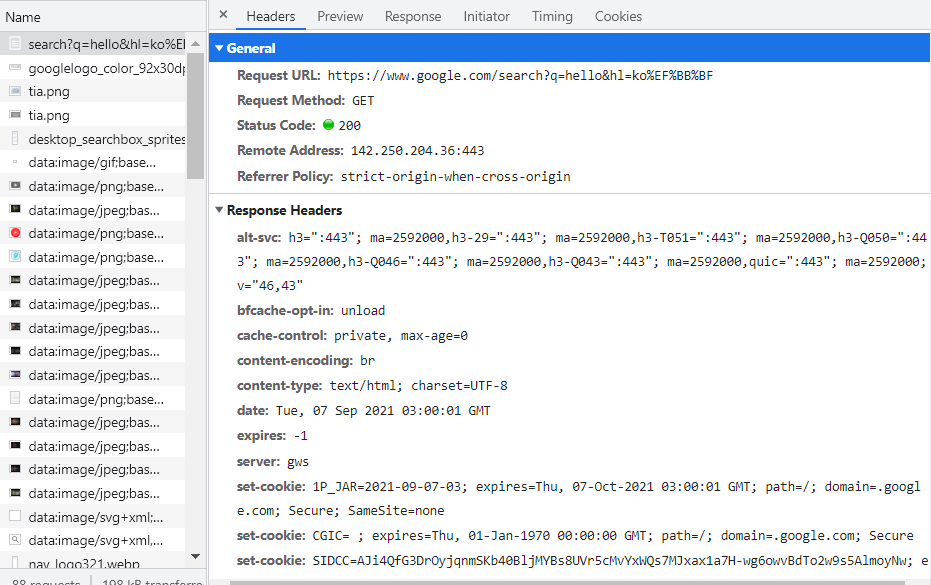Image resolution: width=931 pixels, height=585 pixels.
Task: Click the alt-svc header name
Action: tap(259, 238)
